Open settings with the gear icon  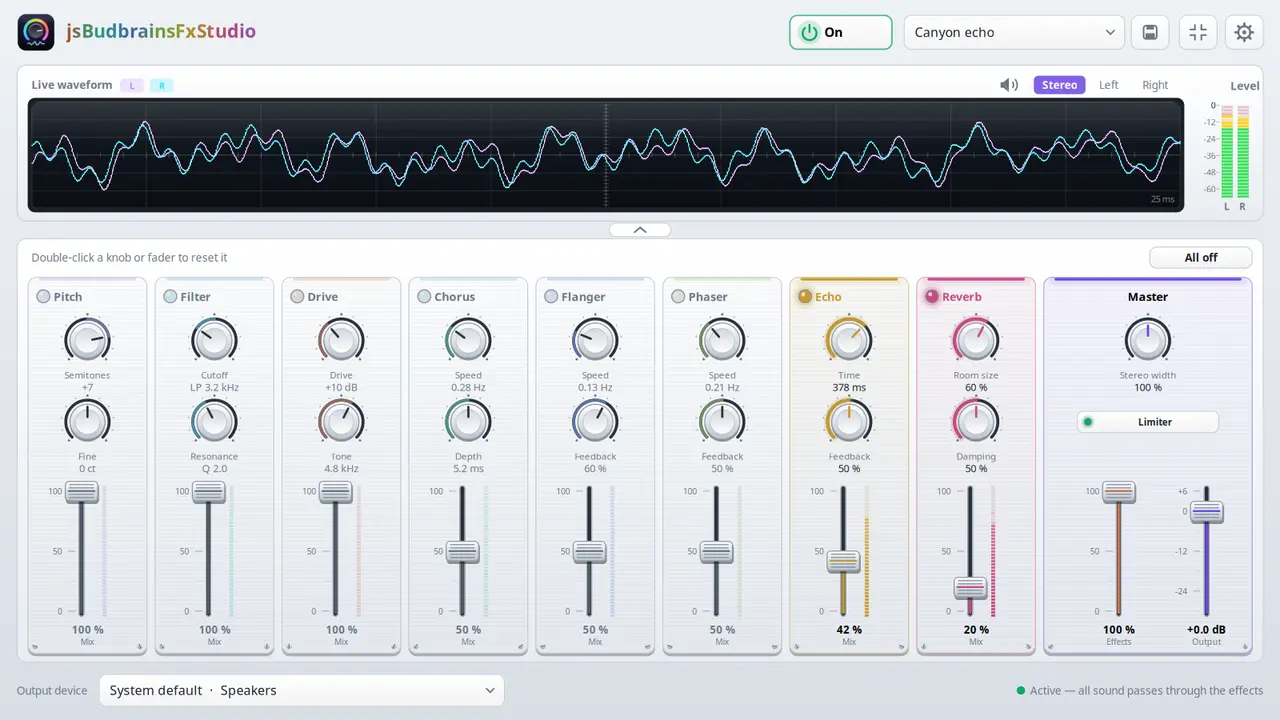[x=1244, y=32]
